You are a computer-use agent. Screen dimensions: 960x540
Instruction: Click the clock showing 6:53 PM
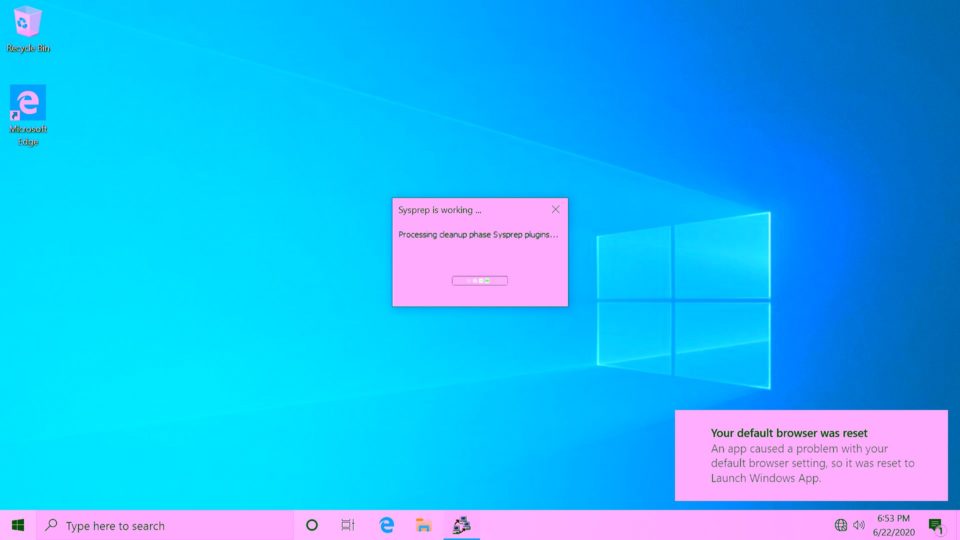893,518
